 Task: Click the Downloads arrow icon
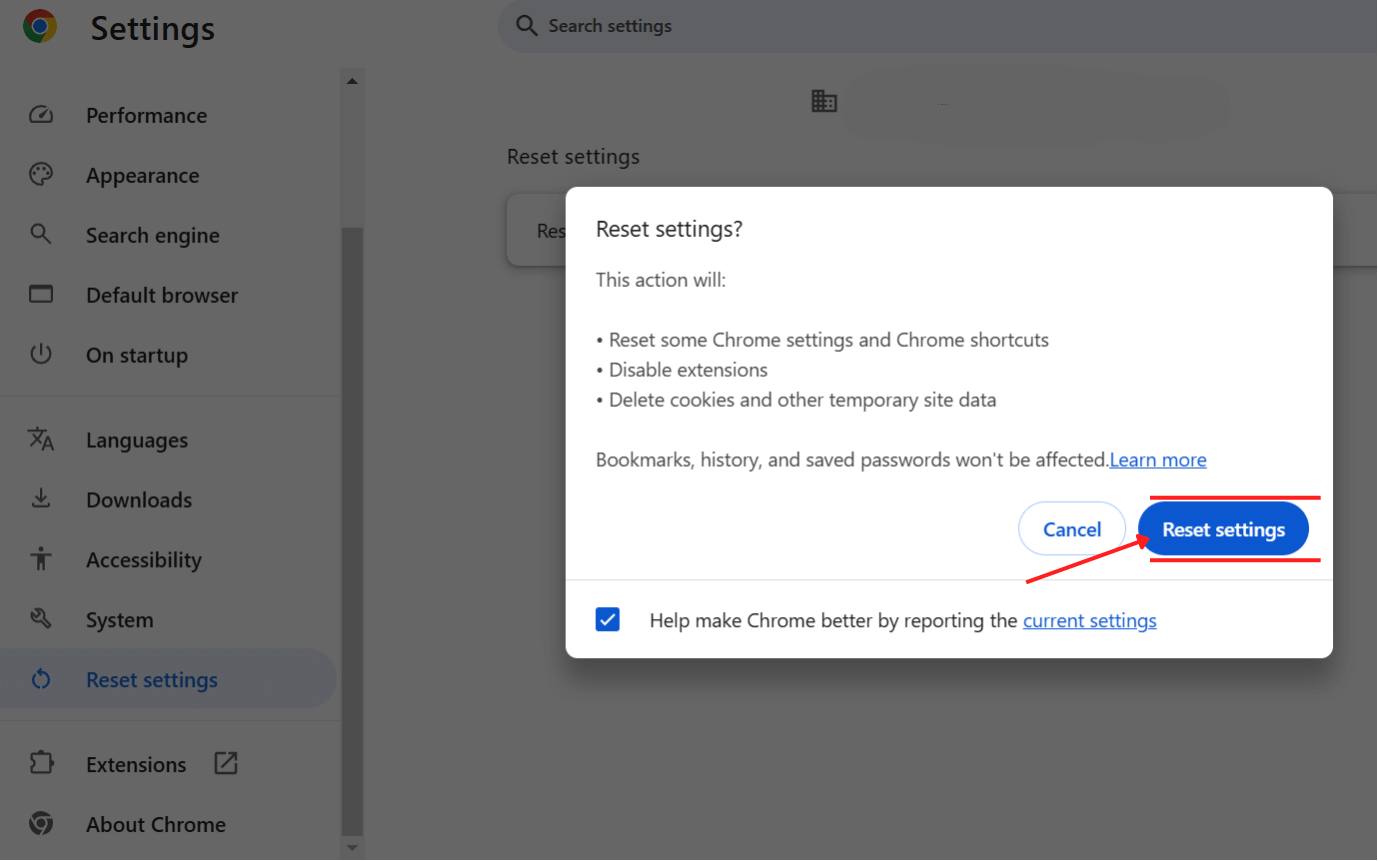[x=41, y=499]
